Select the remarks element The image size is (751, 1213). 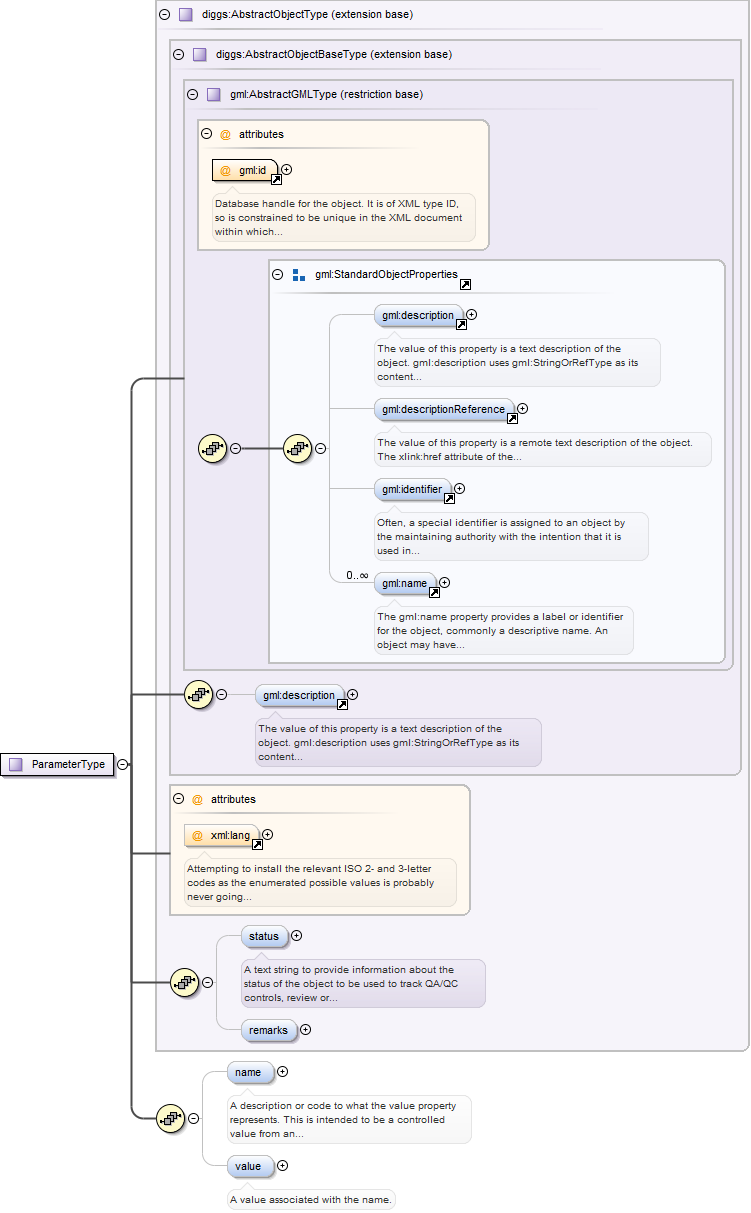pos(269,1030)
